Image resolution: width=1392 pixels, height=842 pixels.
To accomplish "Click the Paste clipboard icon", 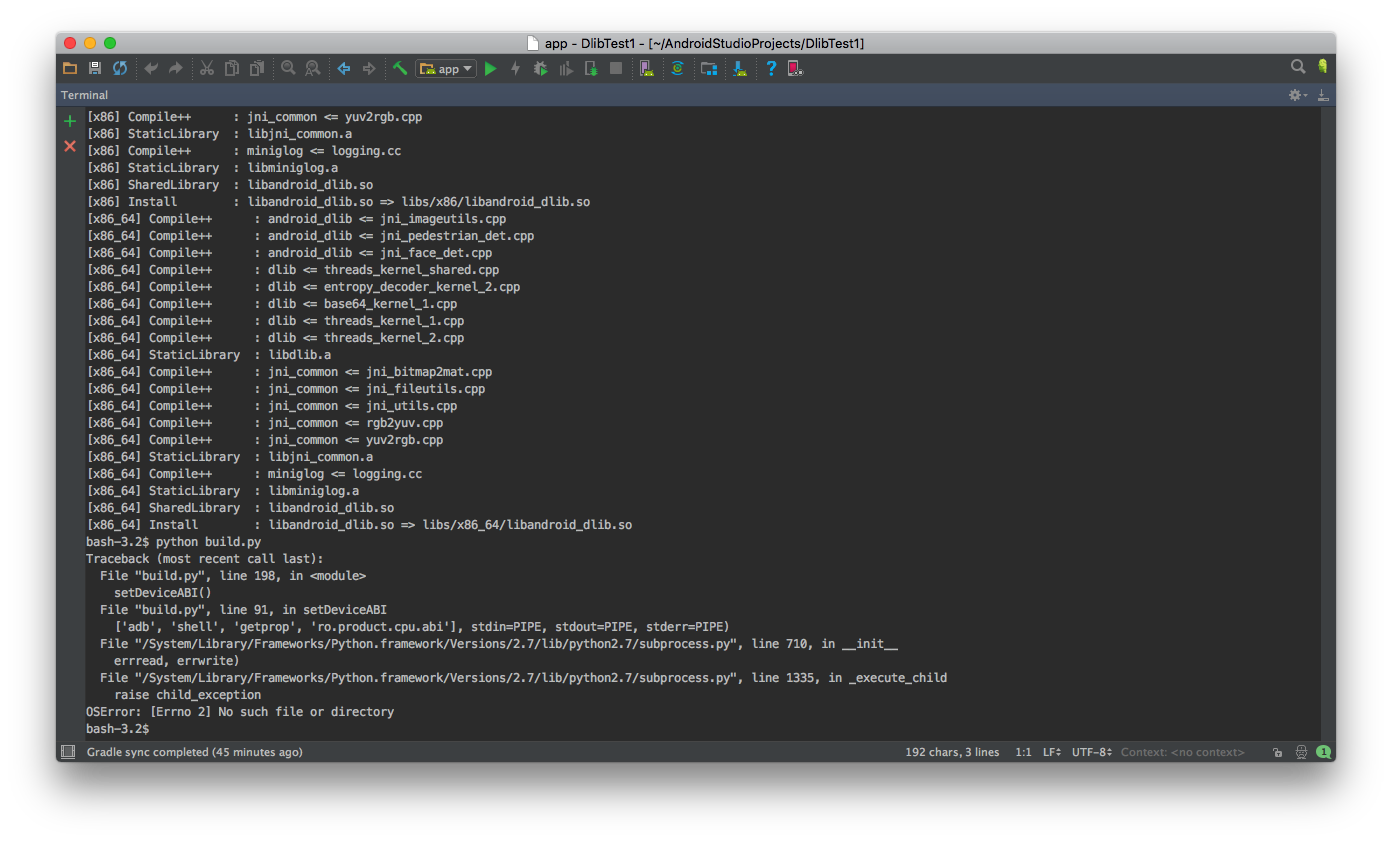I will click(x=257, y=68).
